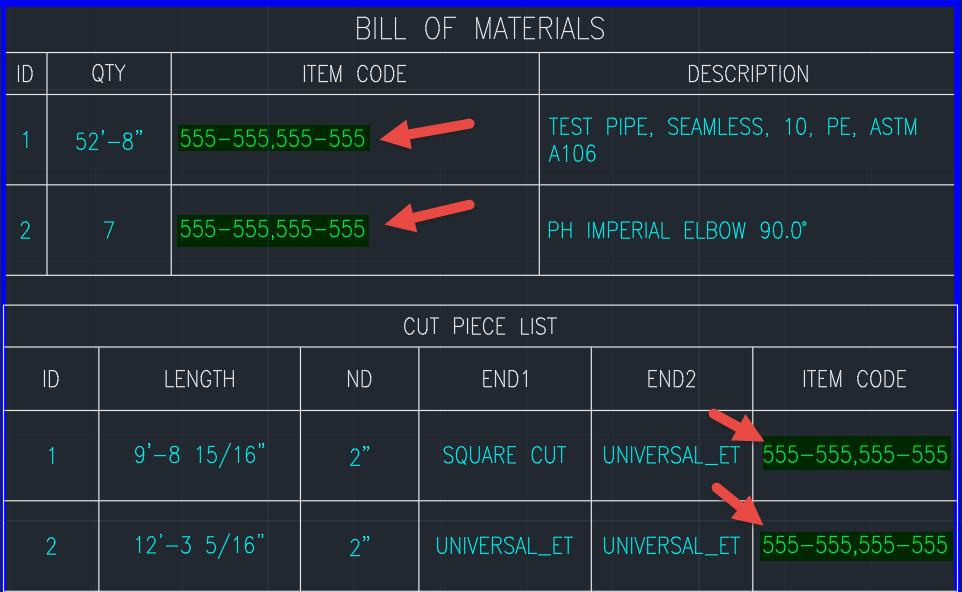Click the SQUARE CUT cell in END1

coord(504,455)
